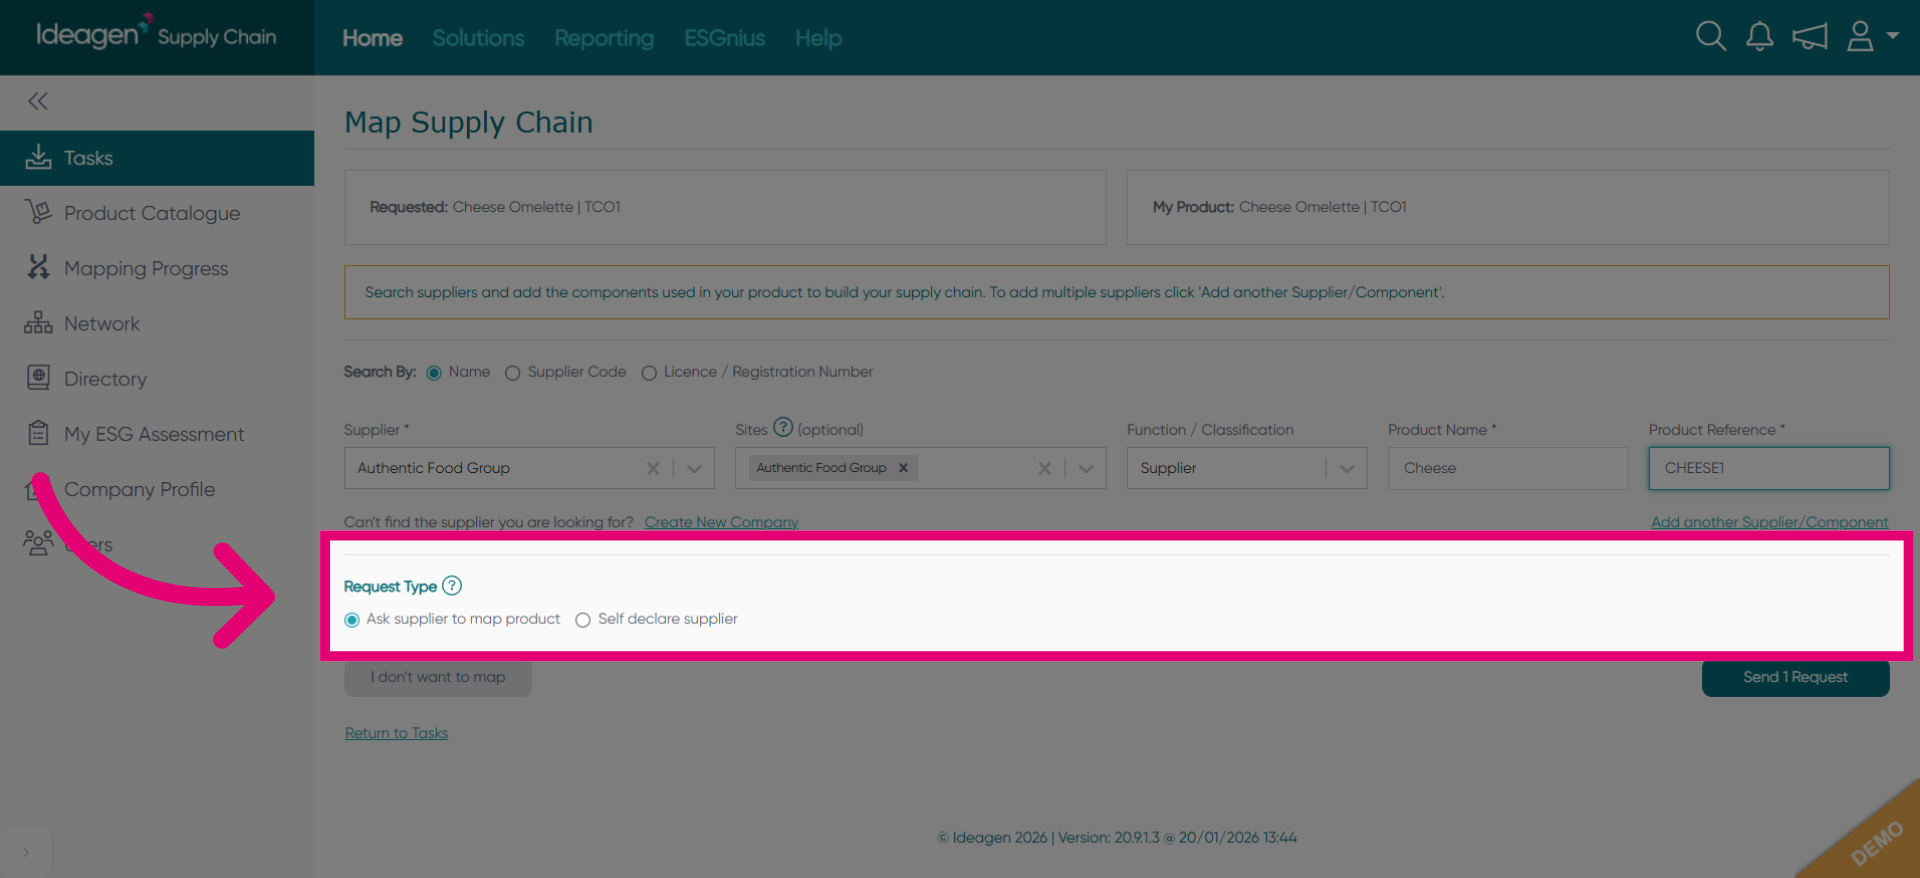Viewport: 1920px width, 878px height.
Task: Click Requested: Cheese Omelette | TC01 text
Action: pyautogui.click(x=495, y=207)
